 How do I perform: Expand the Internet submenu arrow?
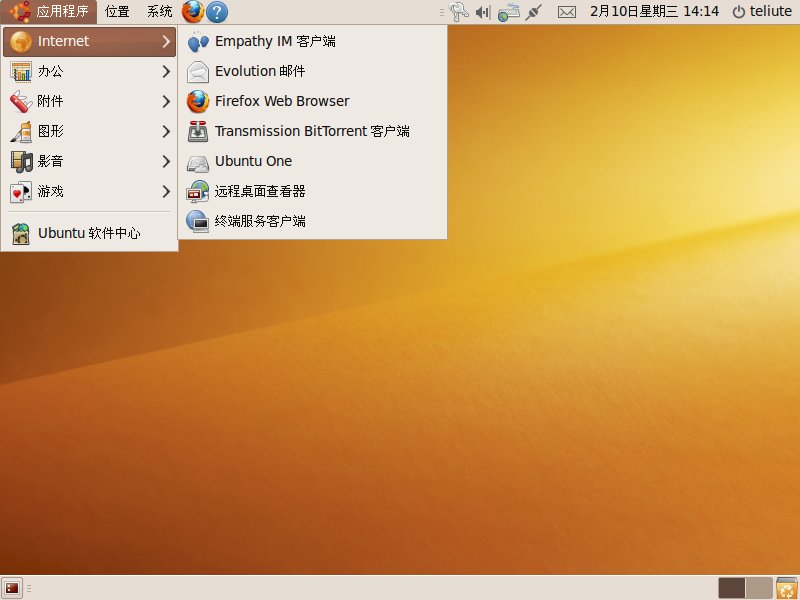click(x=166, y=41)
